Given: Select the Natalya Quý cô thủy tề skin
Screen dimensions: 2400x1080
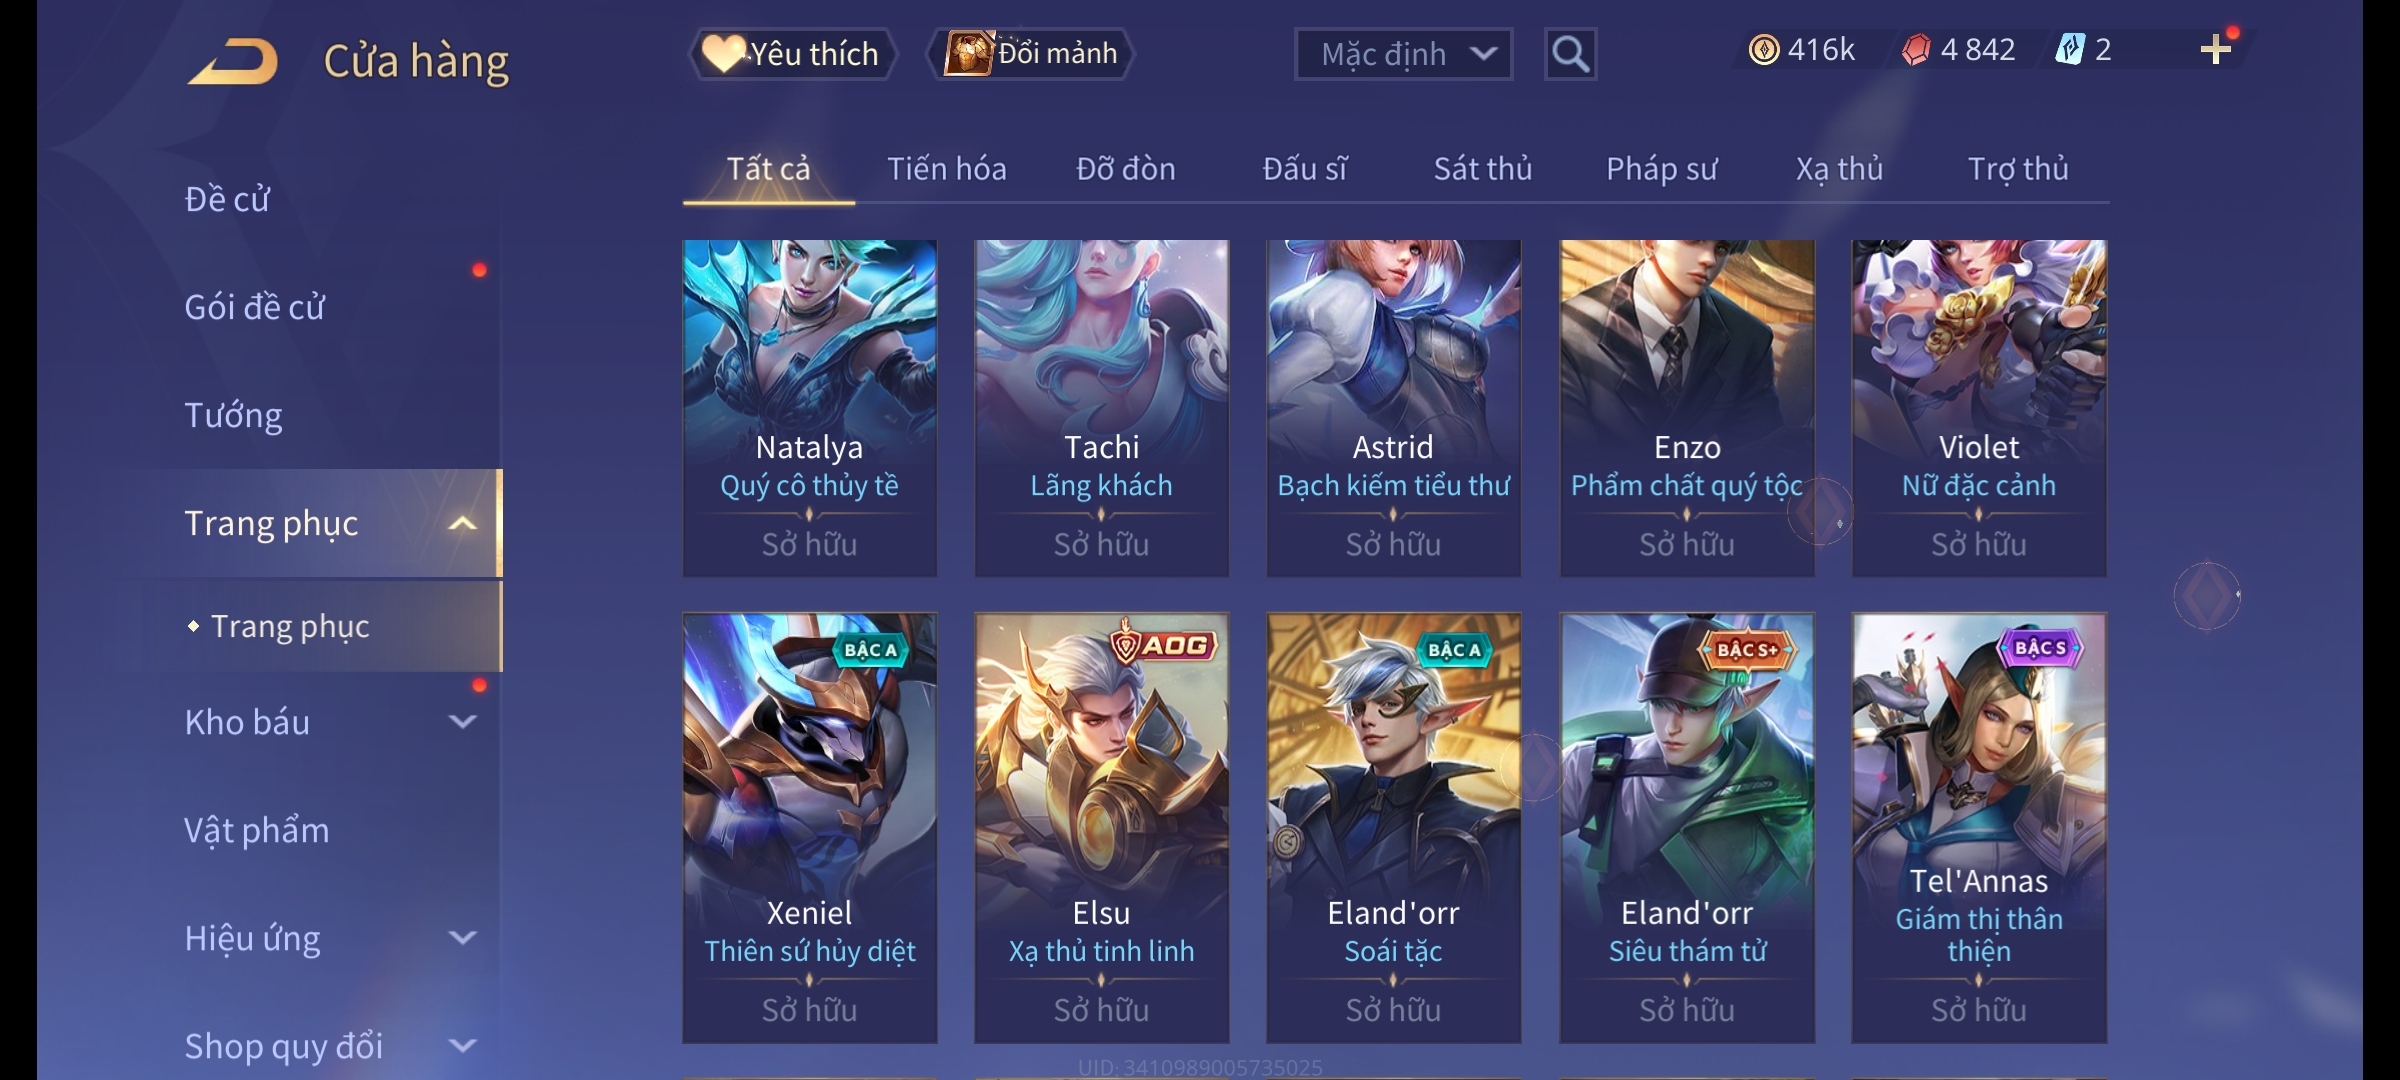Looking at the screenshot, I should pos(810,408).
